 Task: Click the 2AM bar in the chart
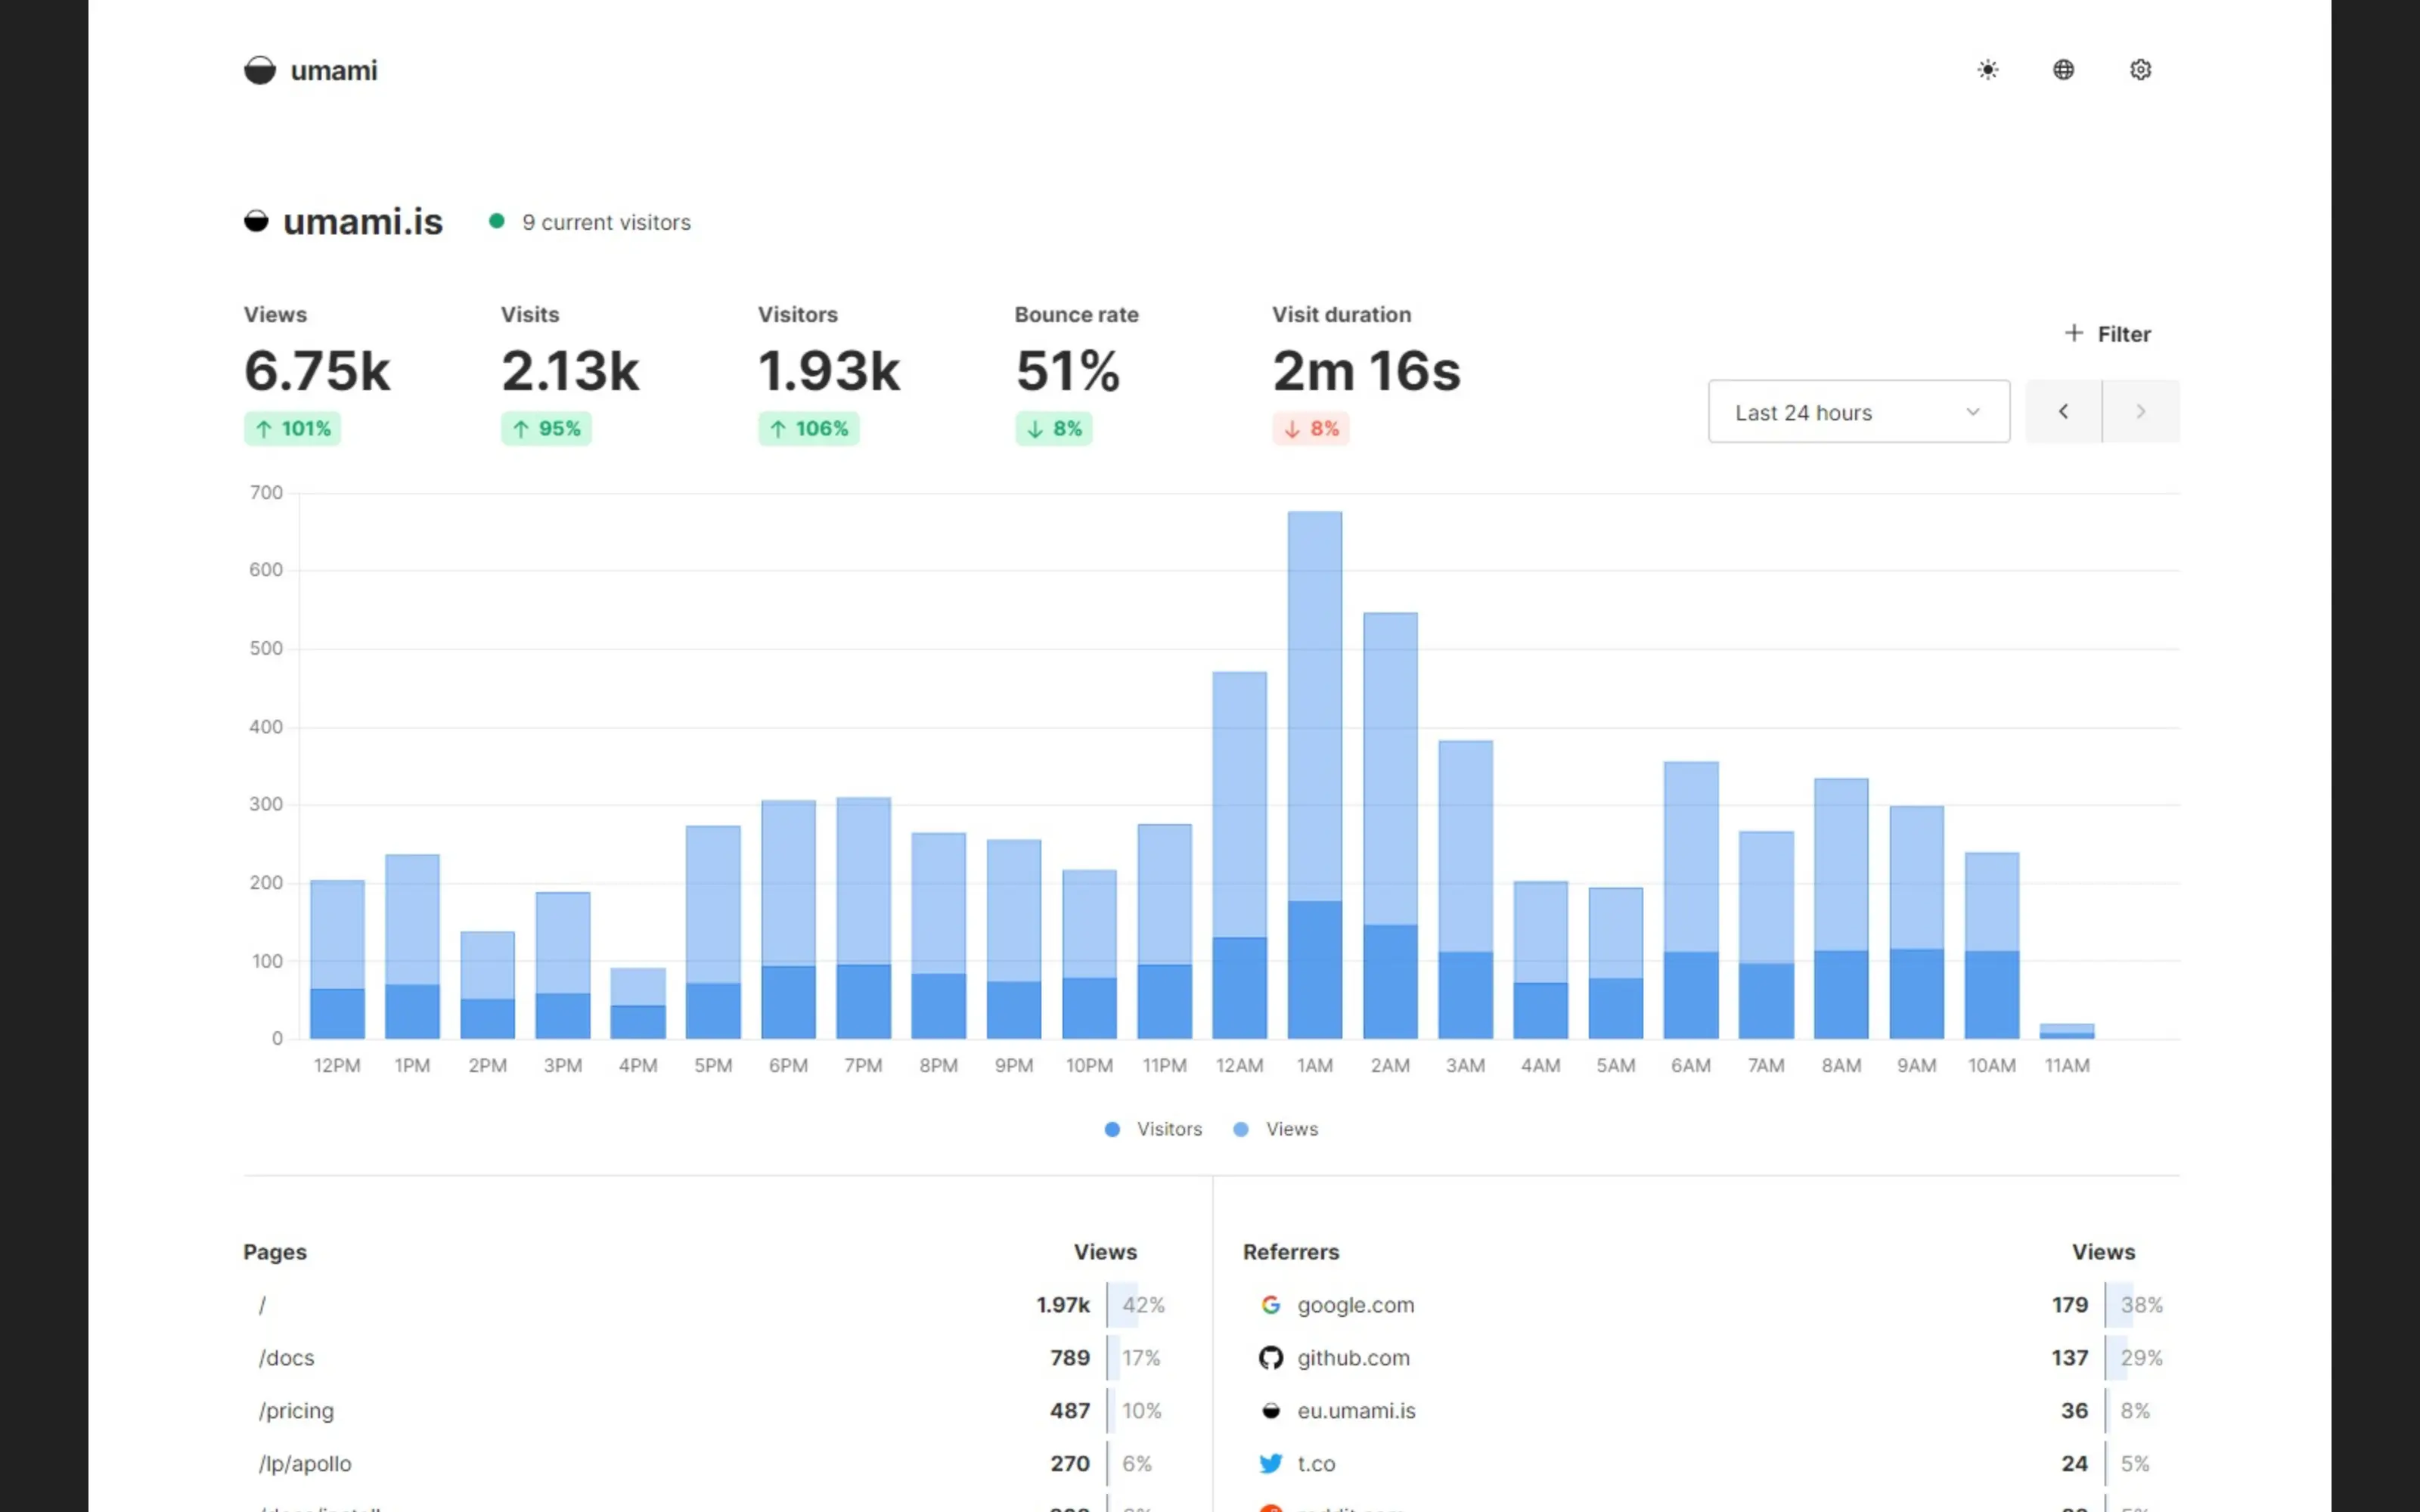tap(1390, 825)
